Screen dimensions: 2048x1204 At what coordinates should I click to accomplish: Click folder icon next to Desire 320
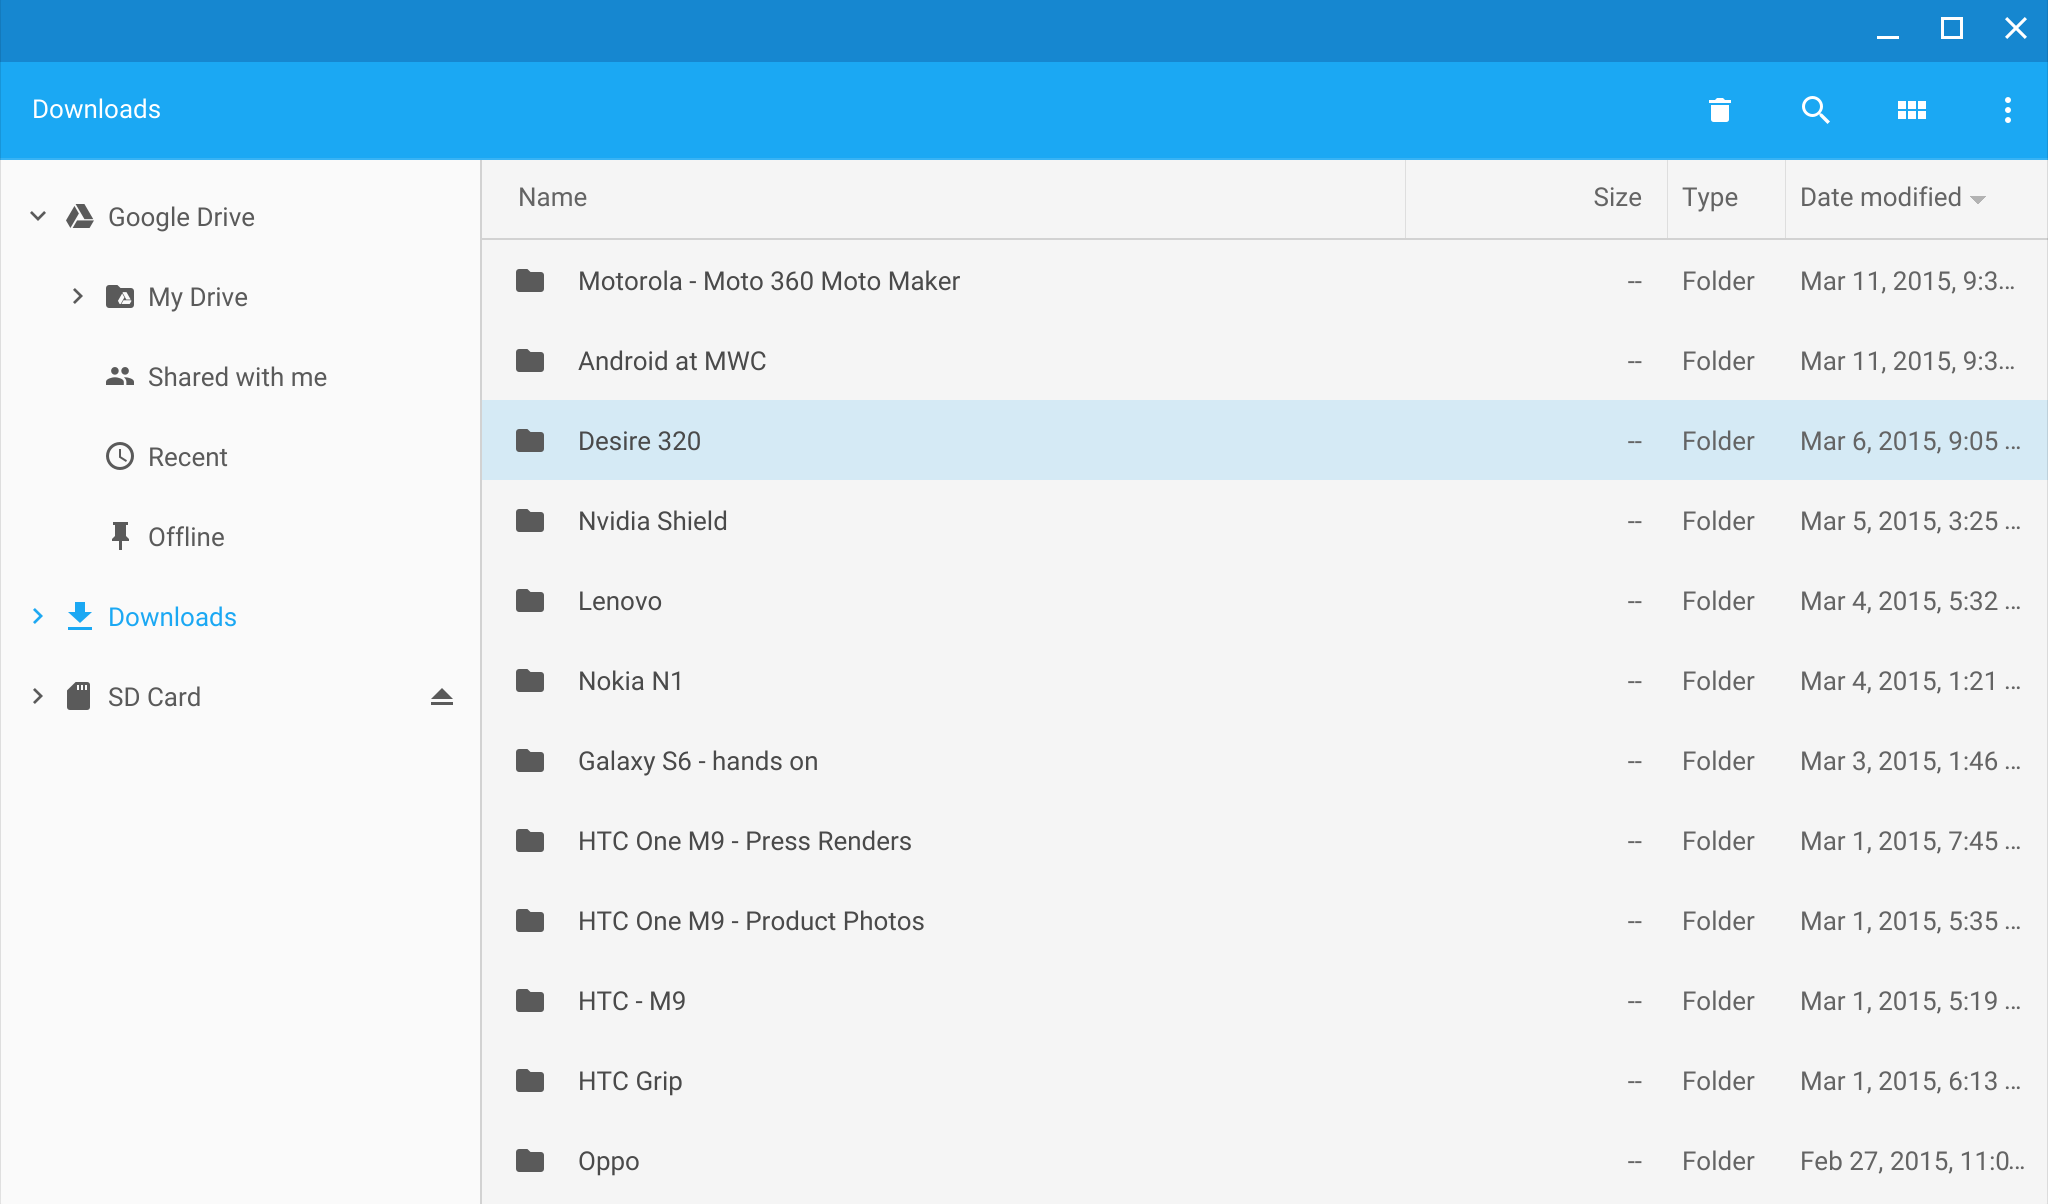pyautogui.click(x=530, y=441)
